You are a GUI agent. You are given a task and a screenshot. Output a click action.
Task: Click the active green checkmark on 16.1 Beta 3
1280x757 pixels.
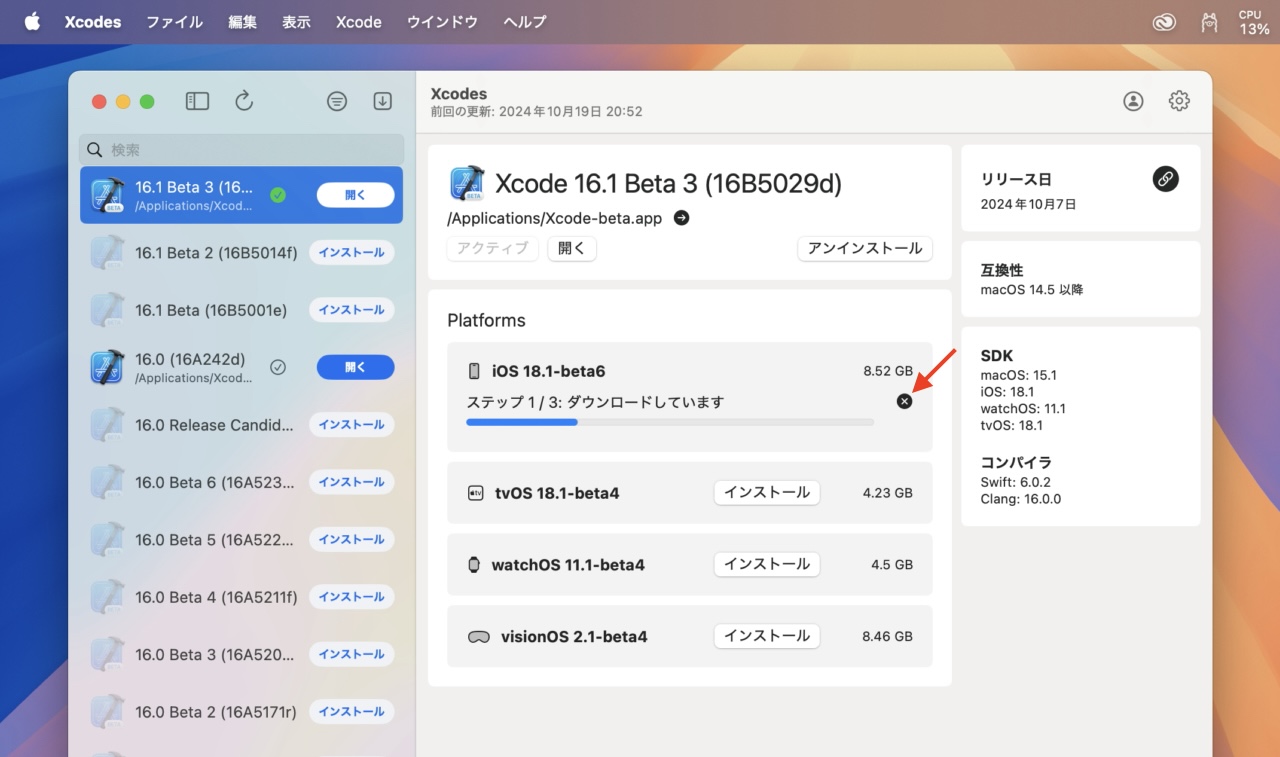[278, 195]
